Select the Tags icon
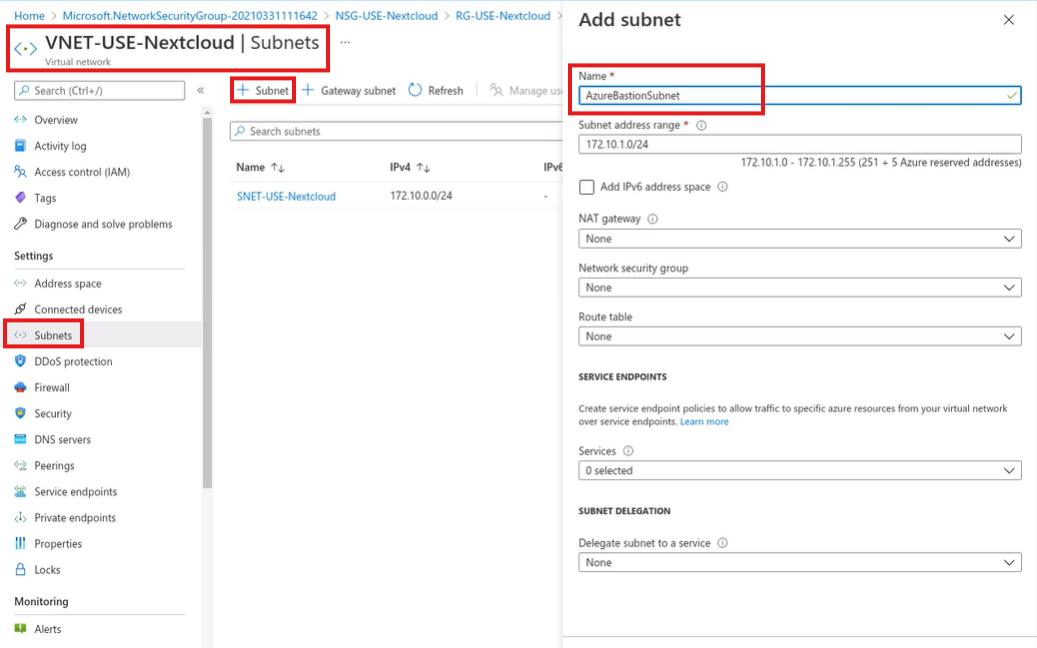This screenshot has width=1037, height=648. [x=21, y=198]
